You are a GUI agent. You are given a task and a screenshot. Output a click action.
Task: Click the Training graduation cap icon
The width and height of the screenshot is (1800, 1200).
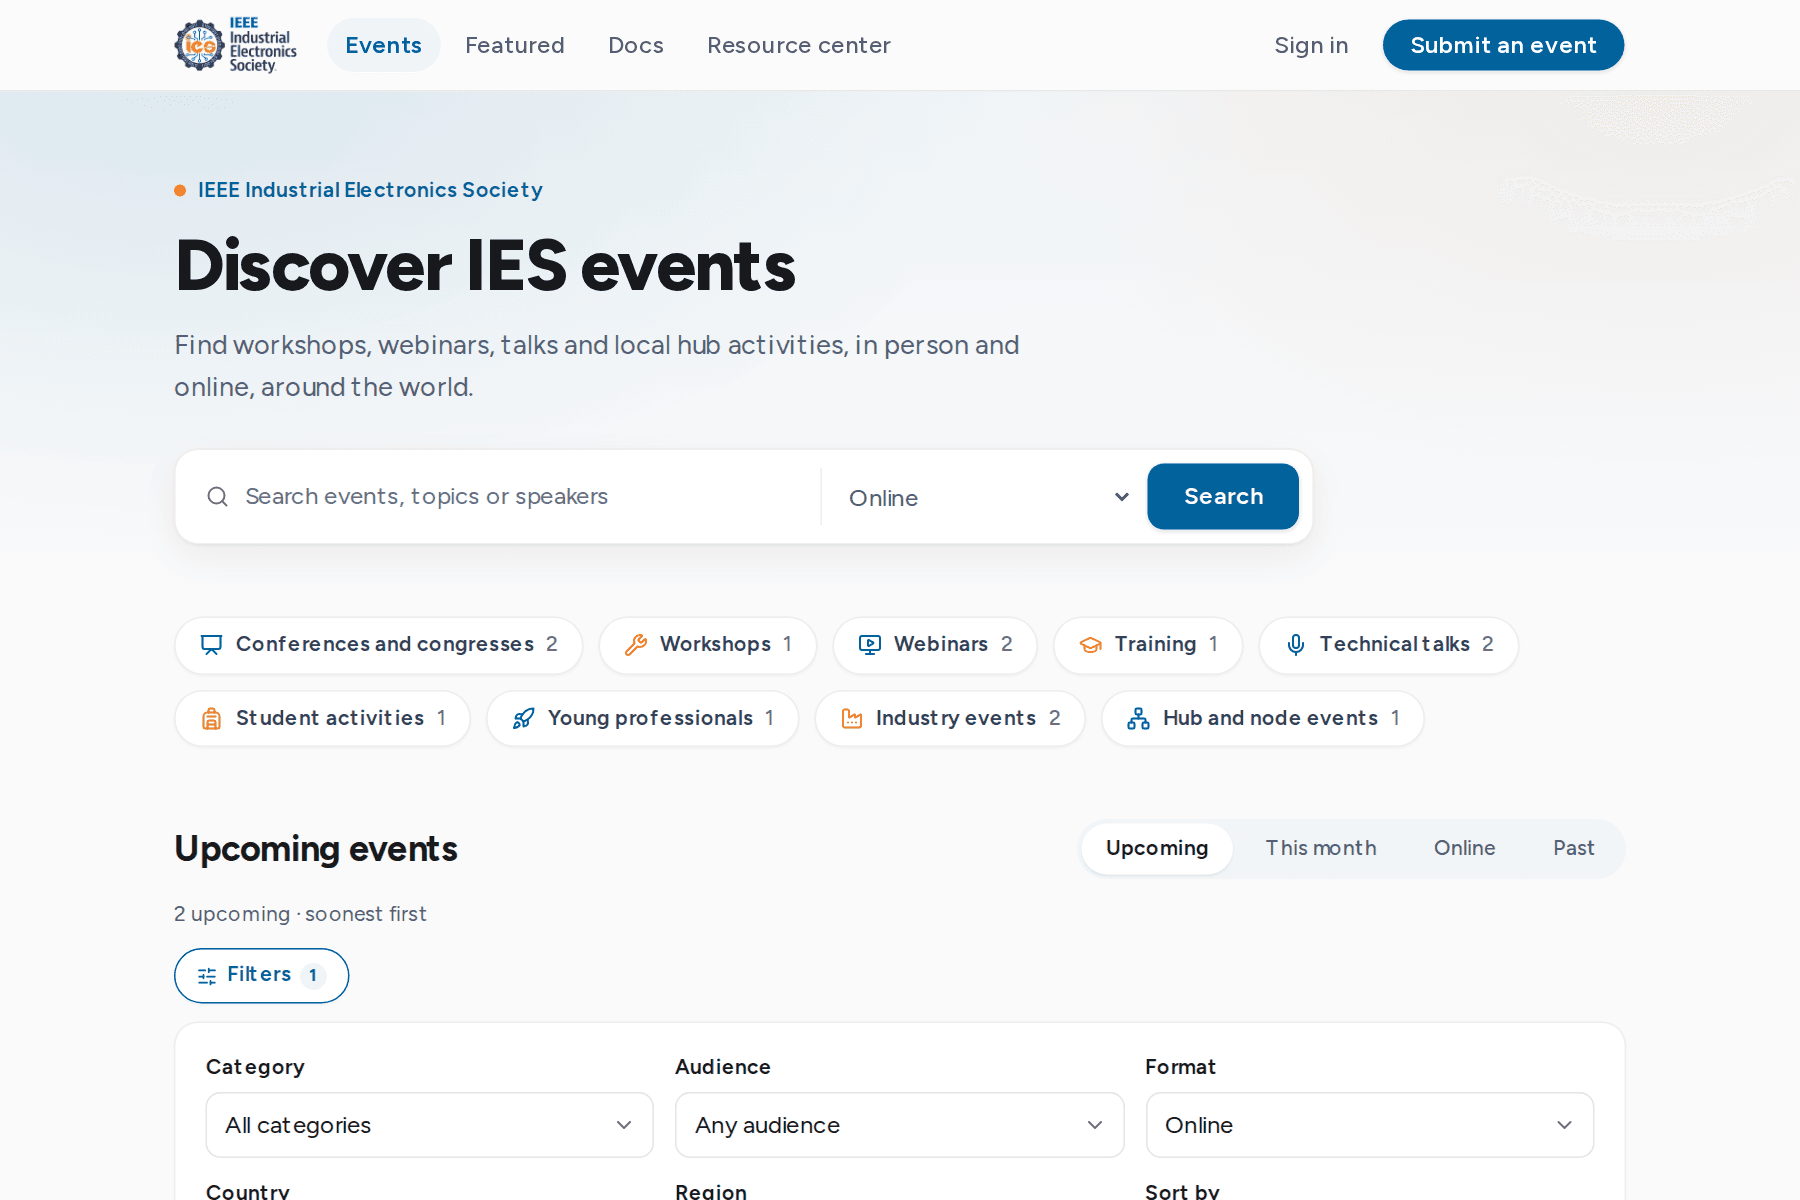click(x=1090, y=645)
